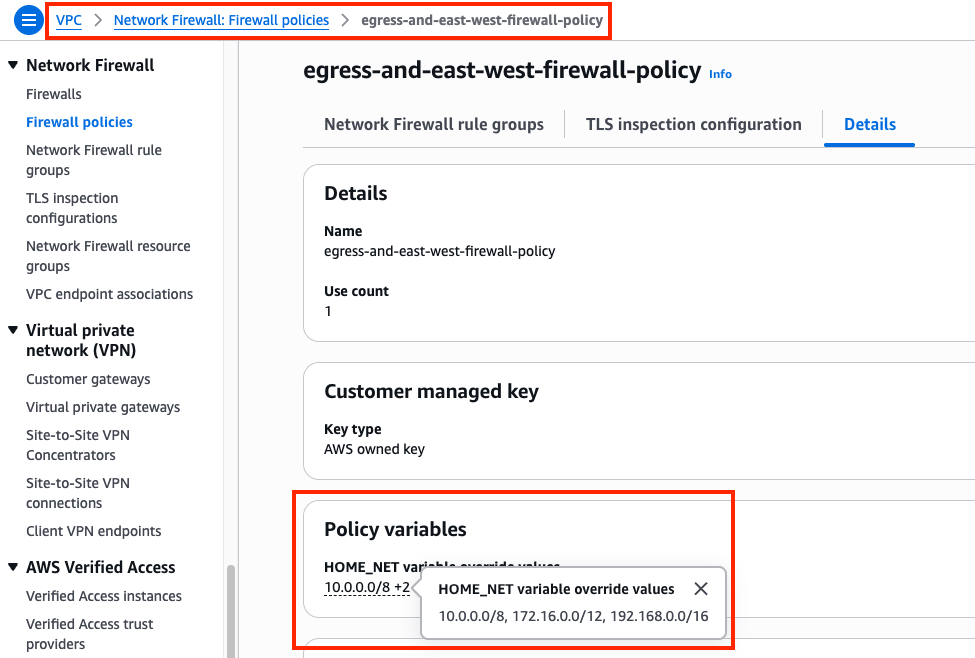Open Customer gateways in the sidebar
975x658 pixels.
88,379
